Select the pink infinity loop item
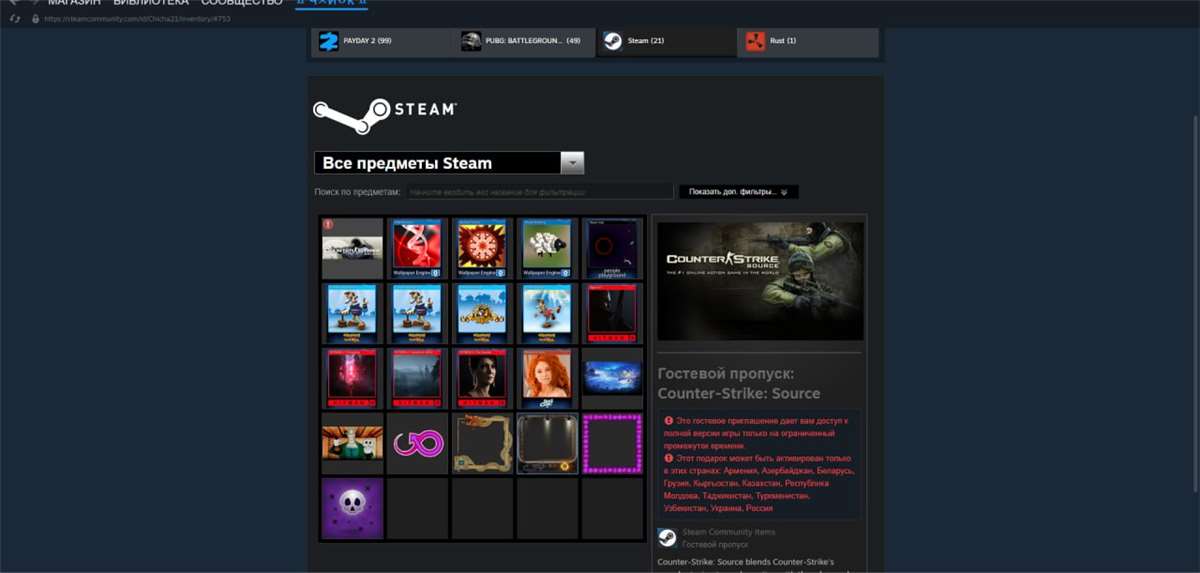This screenshot has height=573, width=1200. pyautogui.click(x=417, y=442)
